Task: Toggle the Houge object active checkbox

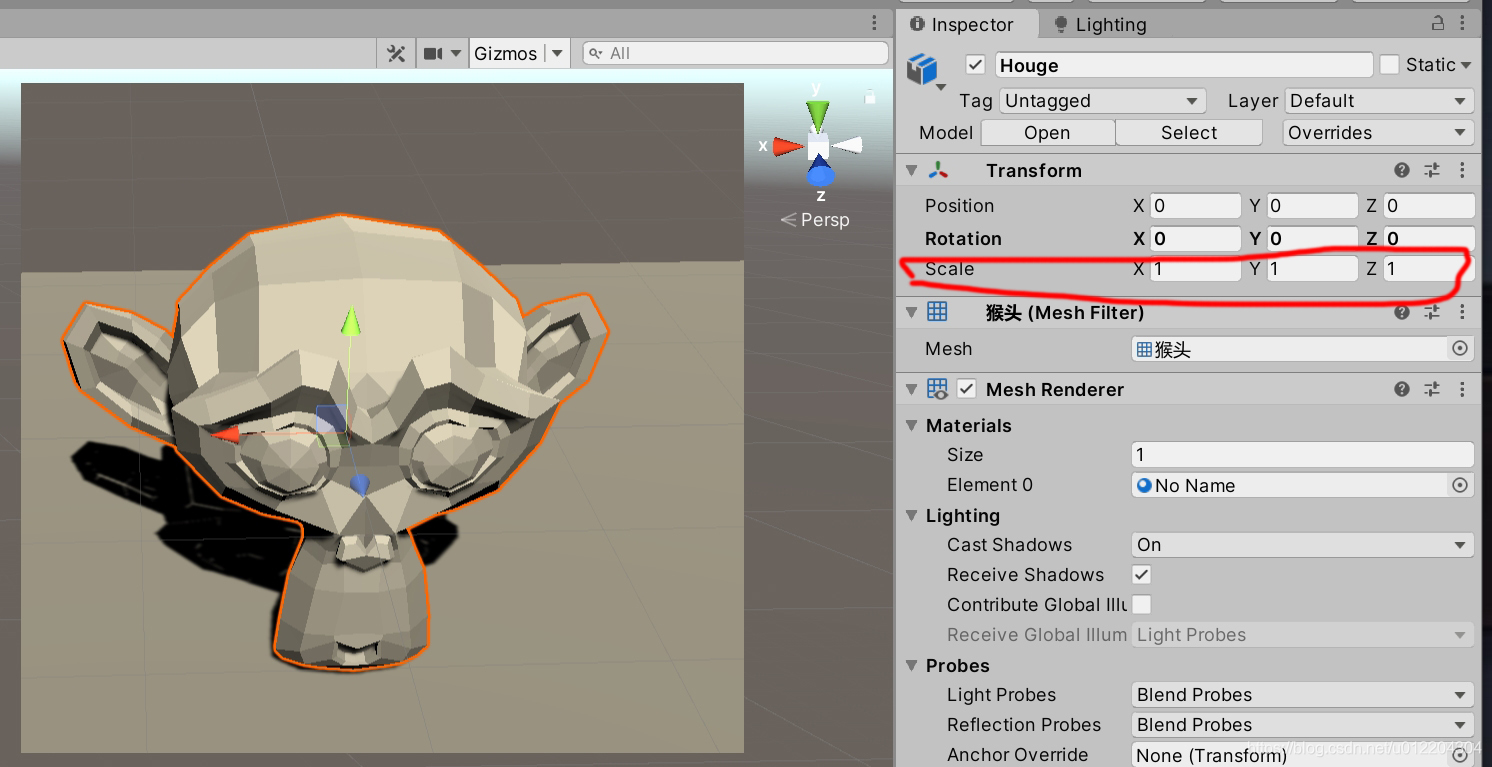Action: 976,64
